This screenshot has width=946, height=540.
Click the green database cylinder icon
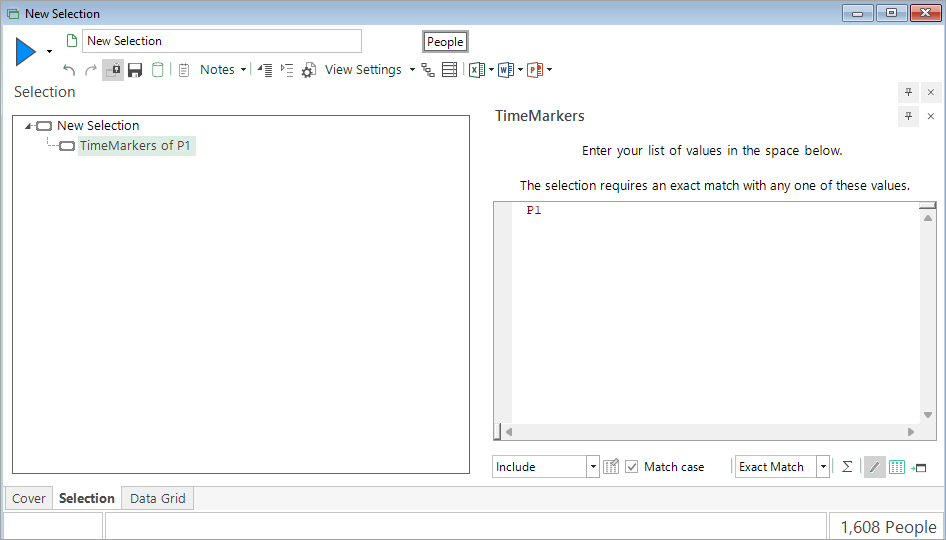click(157, 70)
